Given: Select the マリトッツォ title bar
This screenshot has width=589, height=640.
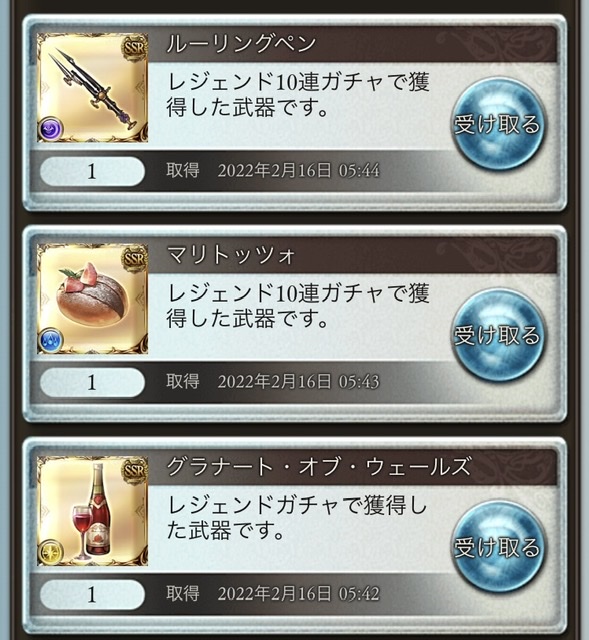Looking at the screenshot, I should click(x=353, y=255).
